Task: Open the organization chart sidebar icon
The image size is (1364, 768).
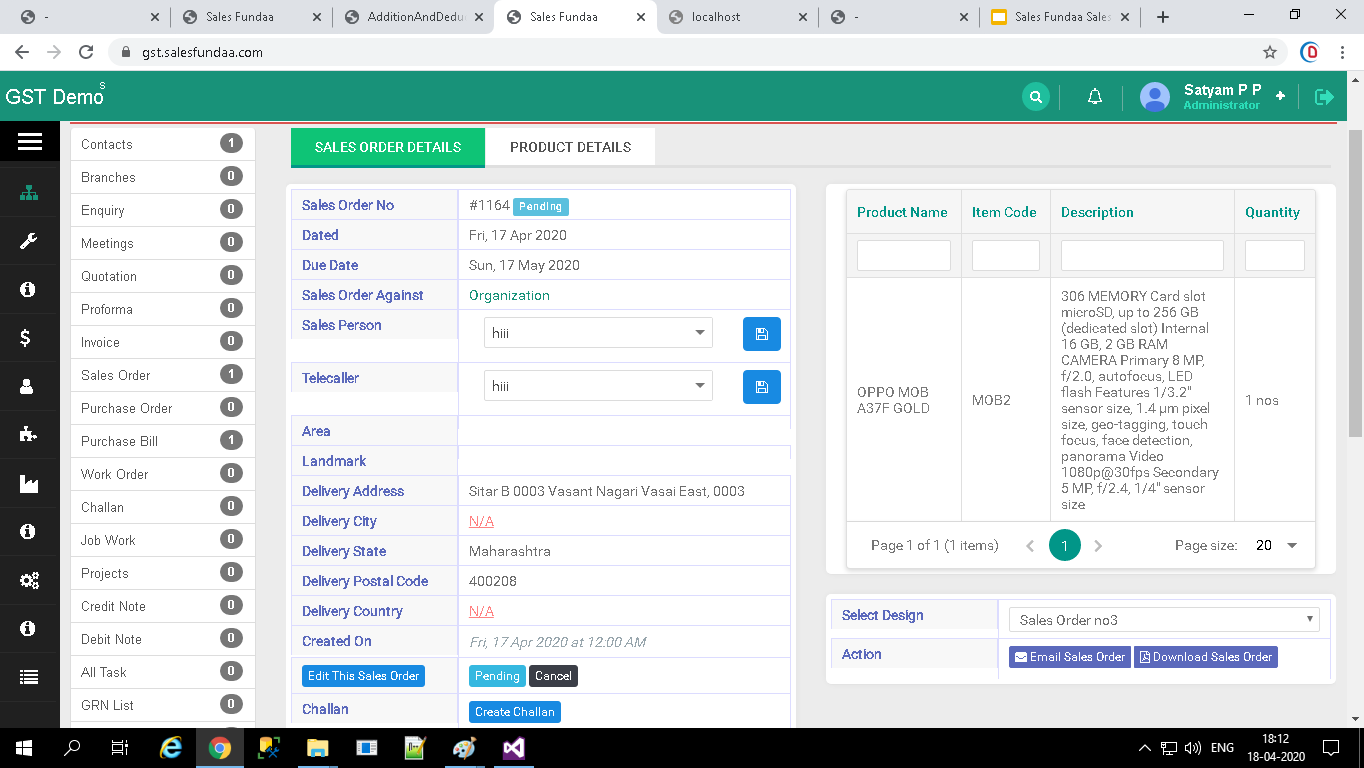Action: coord(29,193)
